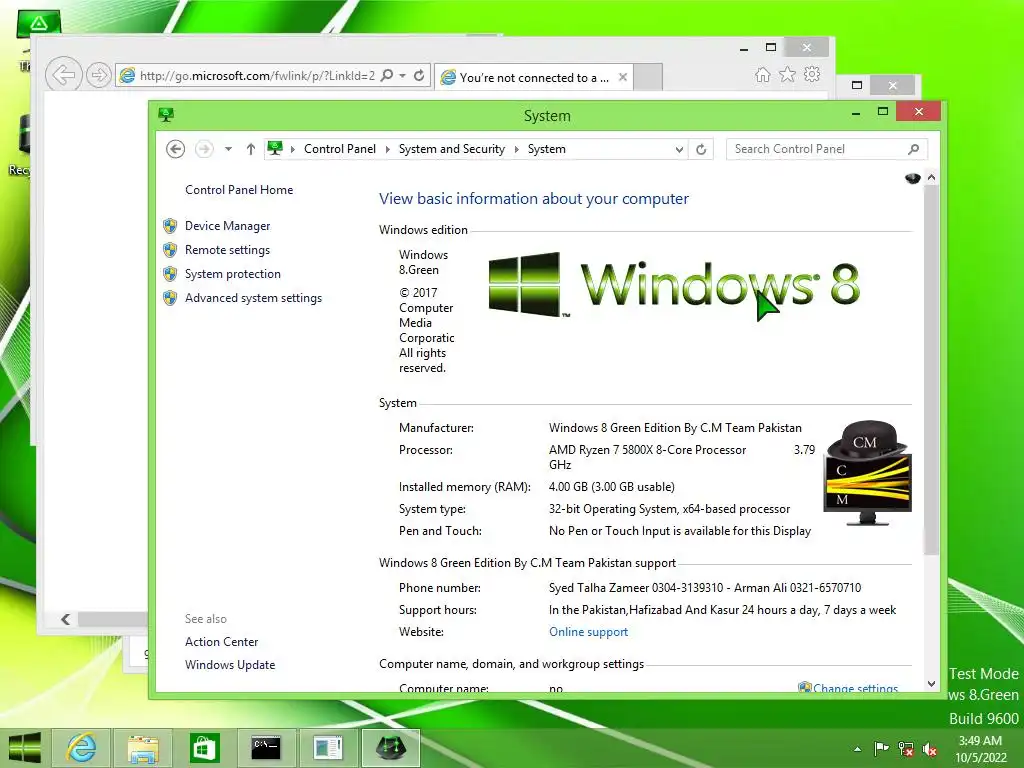Show hidden tray icons arrow
The image size is (1024, 768).
click(857, 749)
